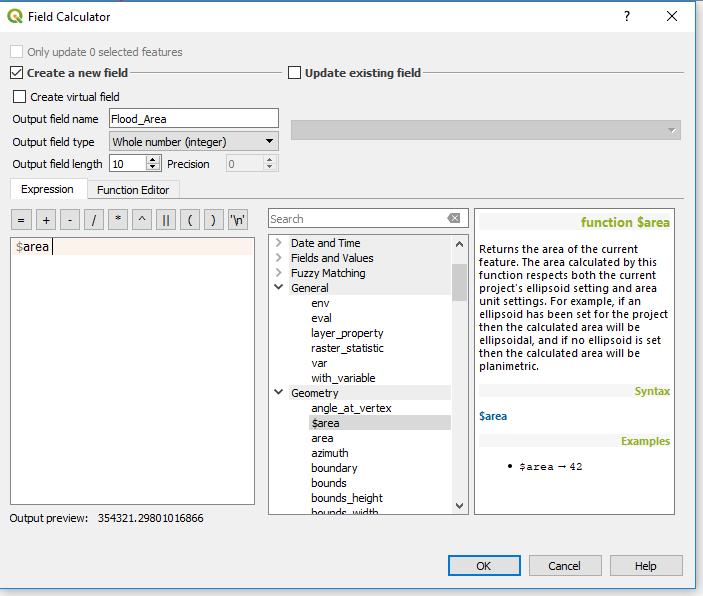
Task: Expand the Date and Time group
Action: 278,243
